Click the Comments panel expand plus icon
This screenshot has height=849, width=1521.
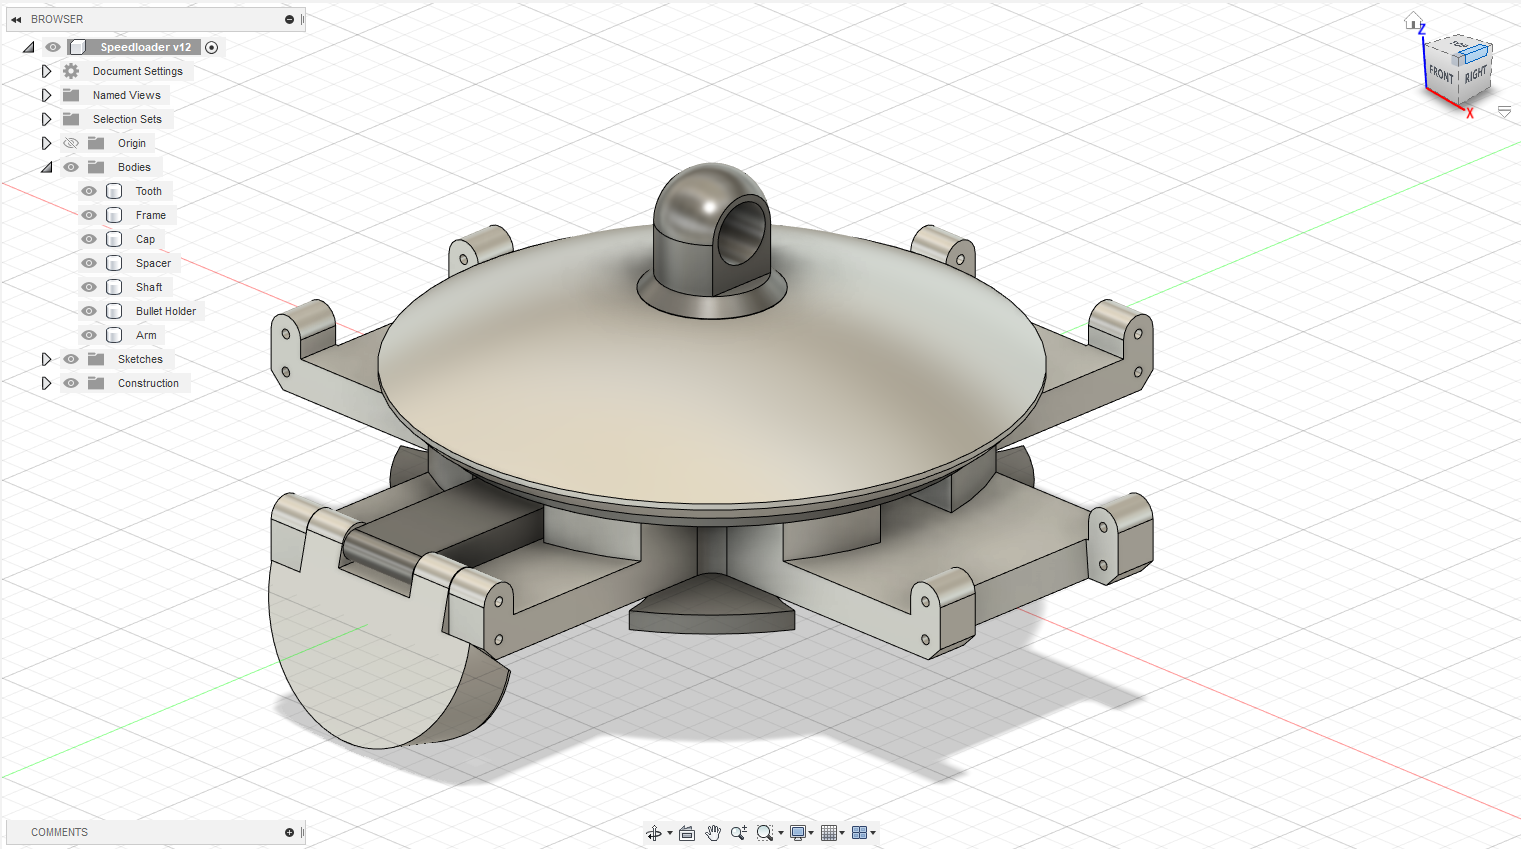pyautogui.click(x=290, y=832)
